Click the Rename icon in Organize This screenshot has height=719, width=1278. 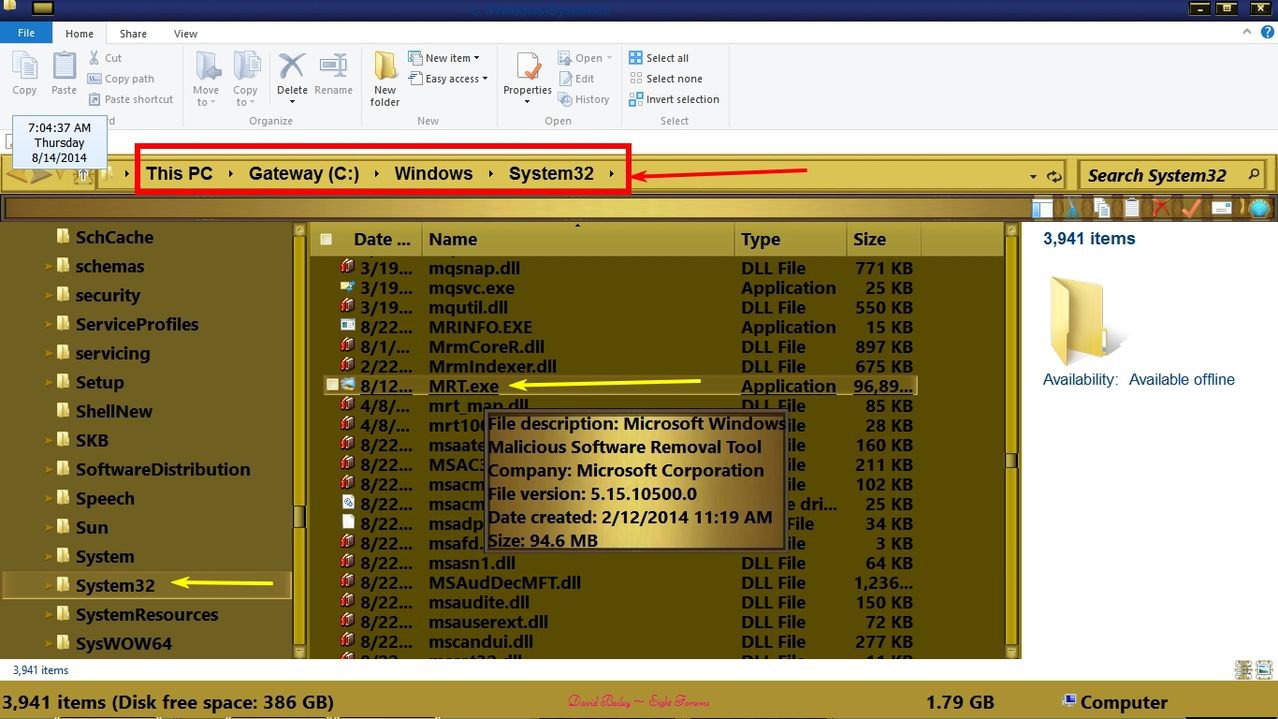[333, 67]
